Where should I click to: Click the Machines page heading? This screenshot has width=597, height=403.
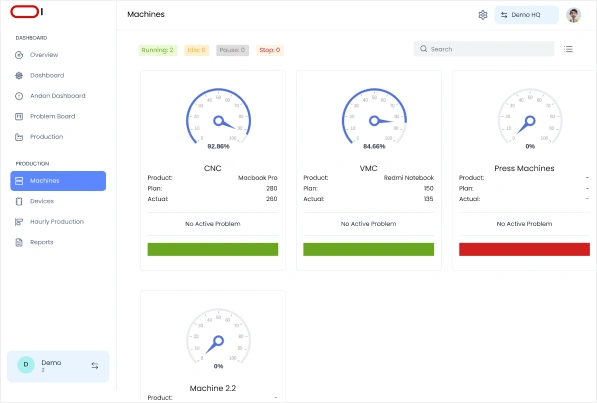(x=146, y=14)
